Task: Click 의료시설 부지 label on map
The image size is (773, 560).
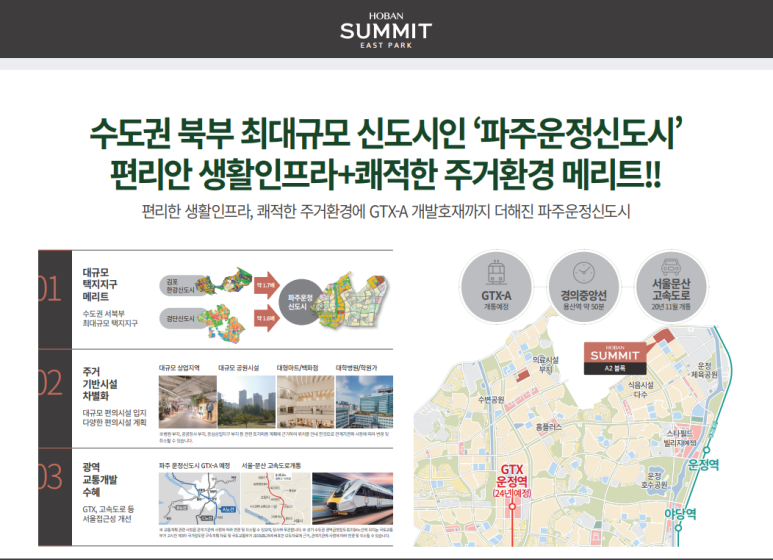Action: pyautogui.click(x=545, y=364)
